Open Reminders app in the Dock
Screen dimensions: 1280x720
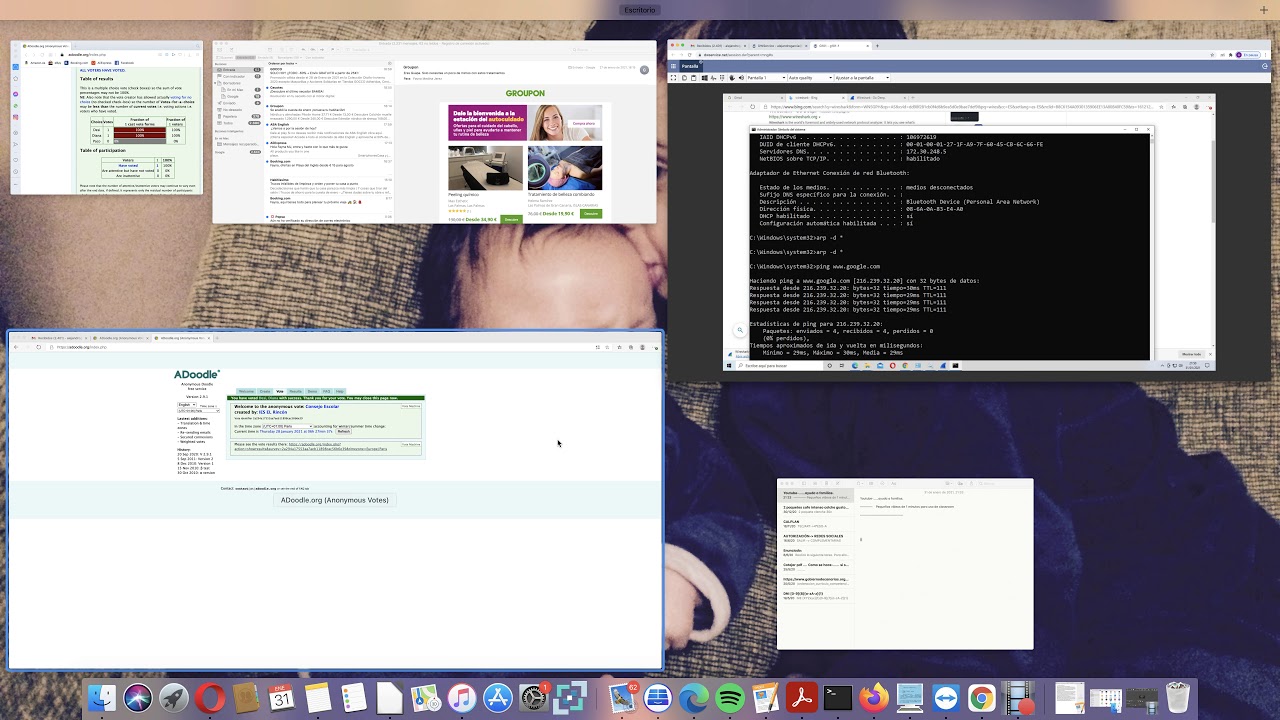pos(354,698)
